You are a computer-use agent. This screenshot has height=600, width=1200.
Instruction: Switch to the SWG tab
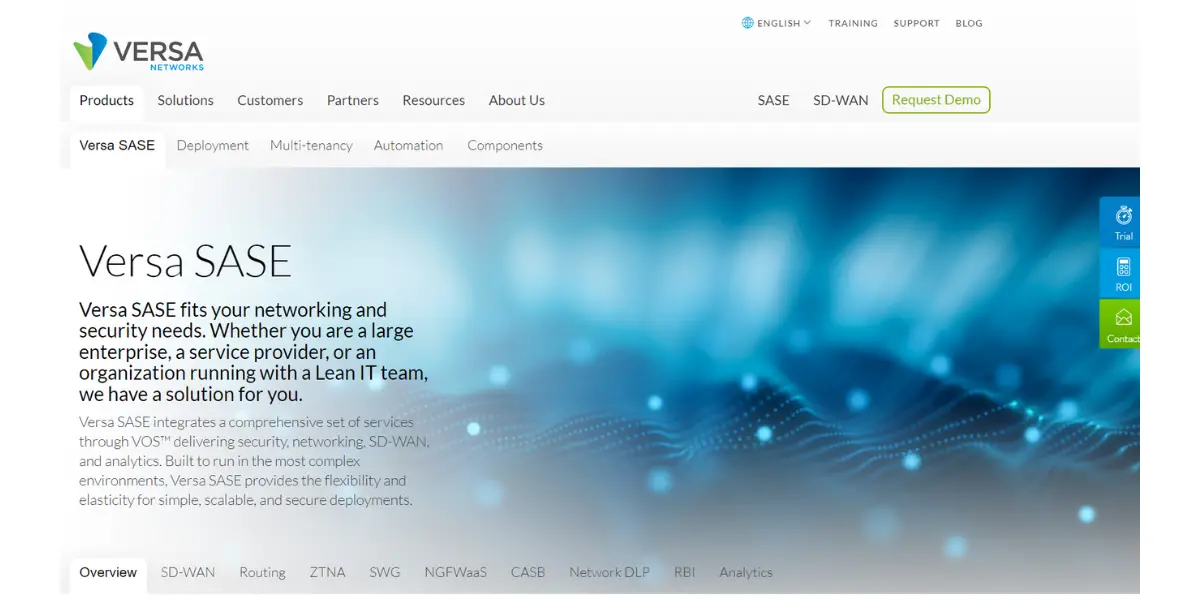(x=385, y=572)
